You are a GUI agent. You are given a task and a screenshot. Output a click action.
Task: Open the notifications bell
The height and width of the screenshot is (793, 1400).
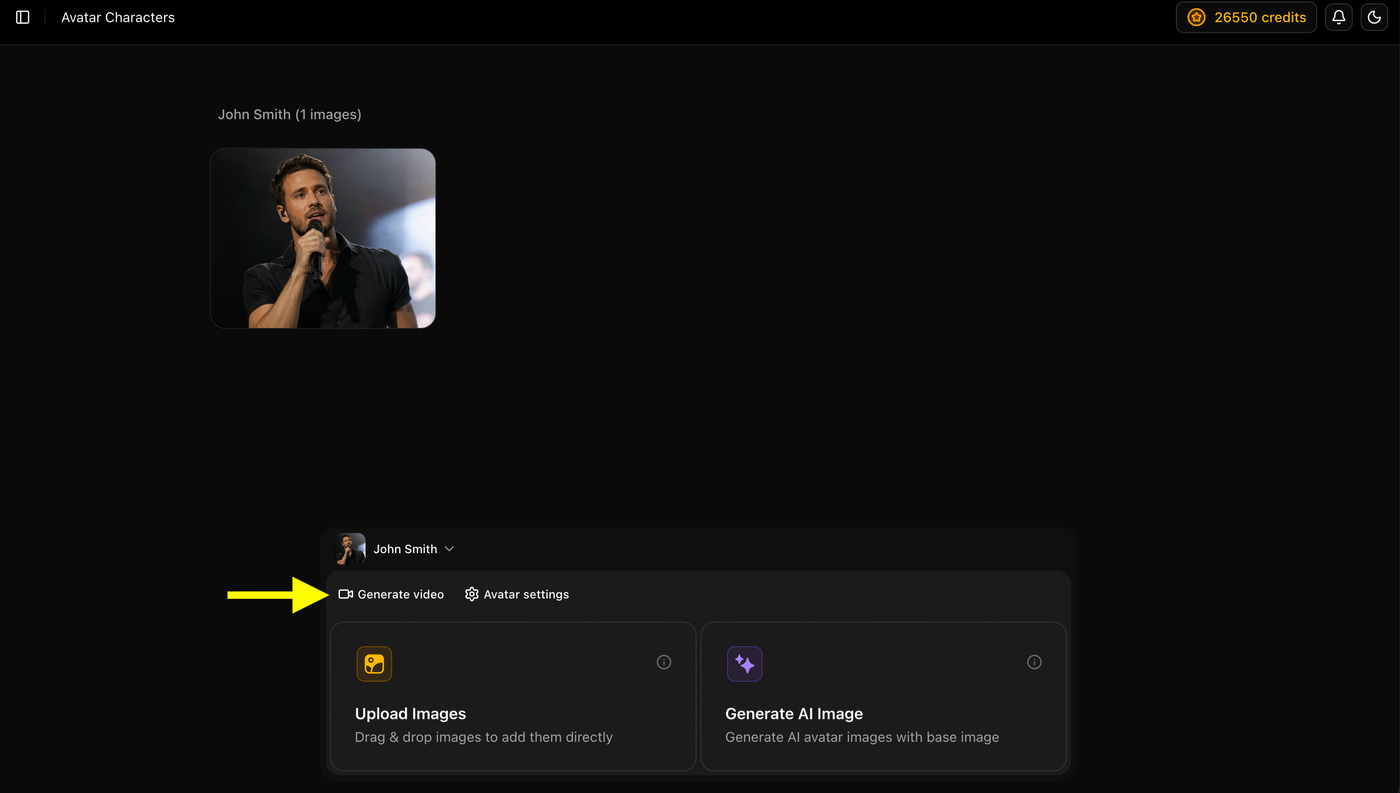[x=1338, y=17]
